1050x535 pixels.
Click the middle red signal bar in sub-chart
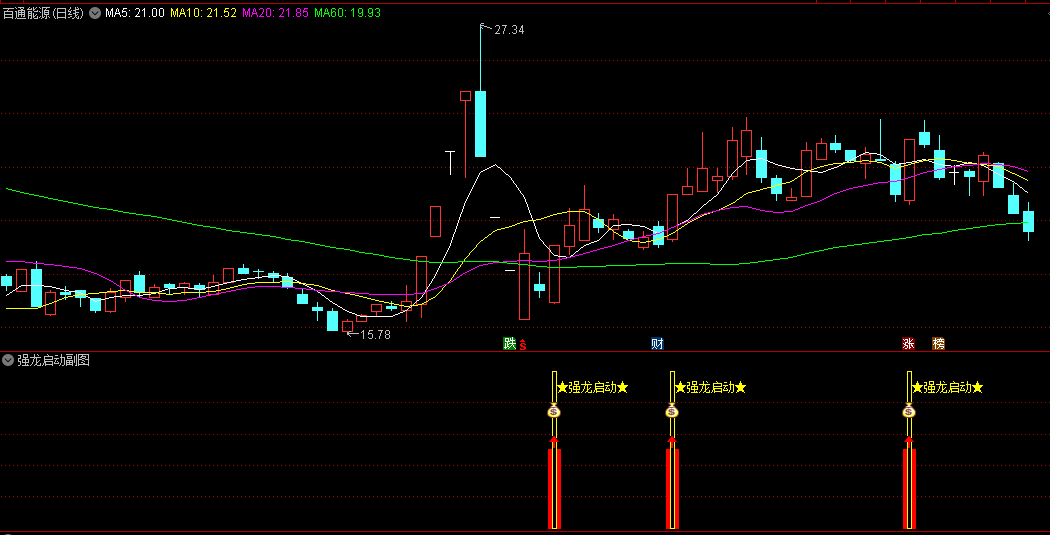672,489
